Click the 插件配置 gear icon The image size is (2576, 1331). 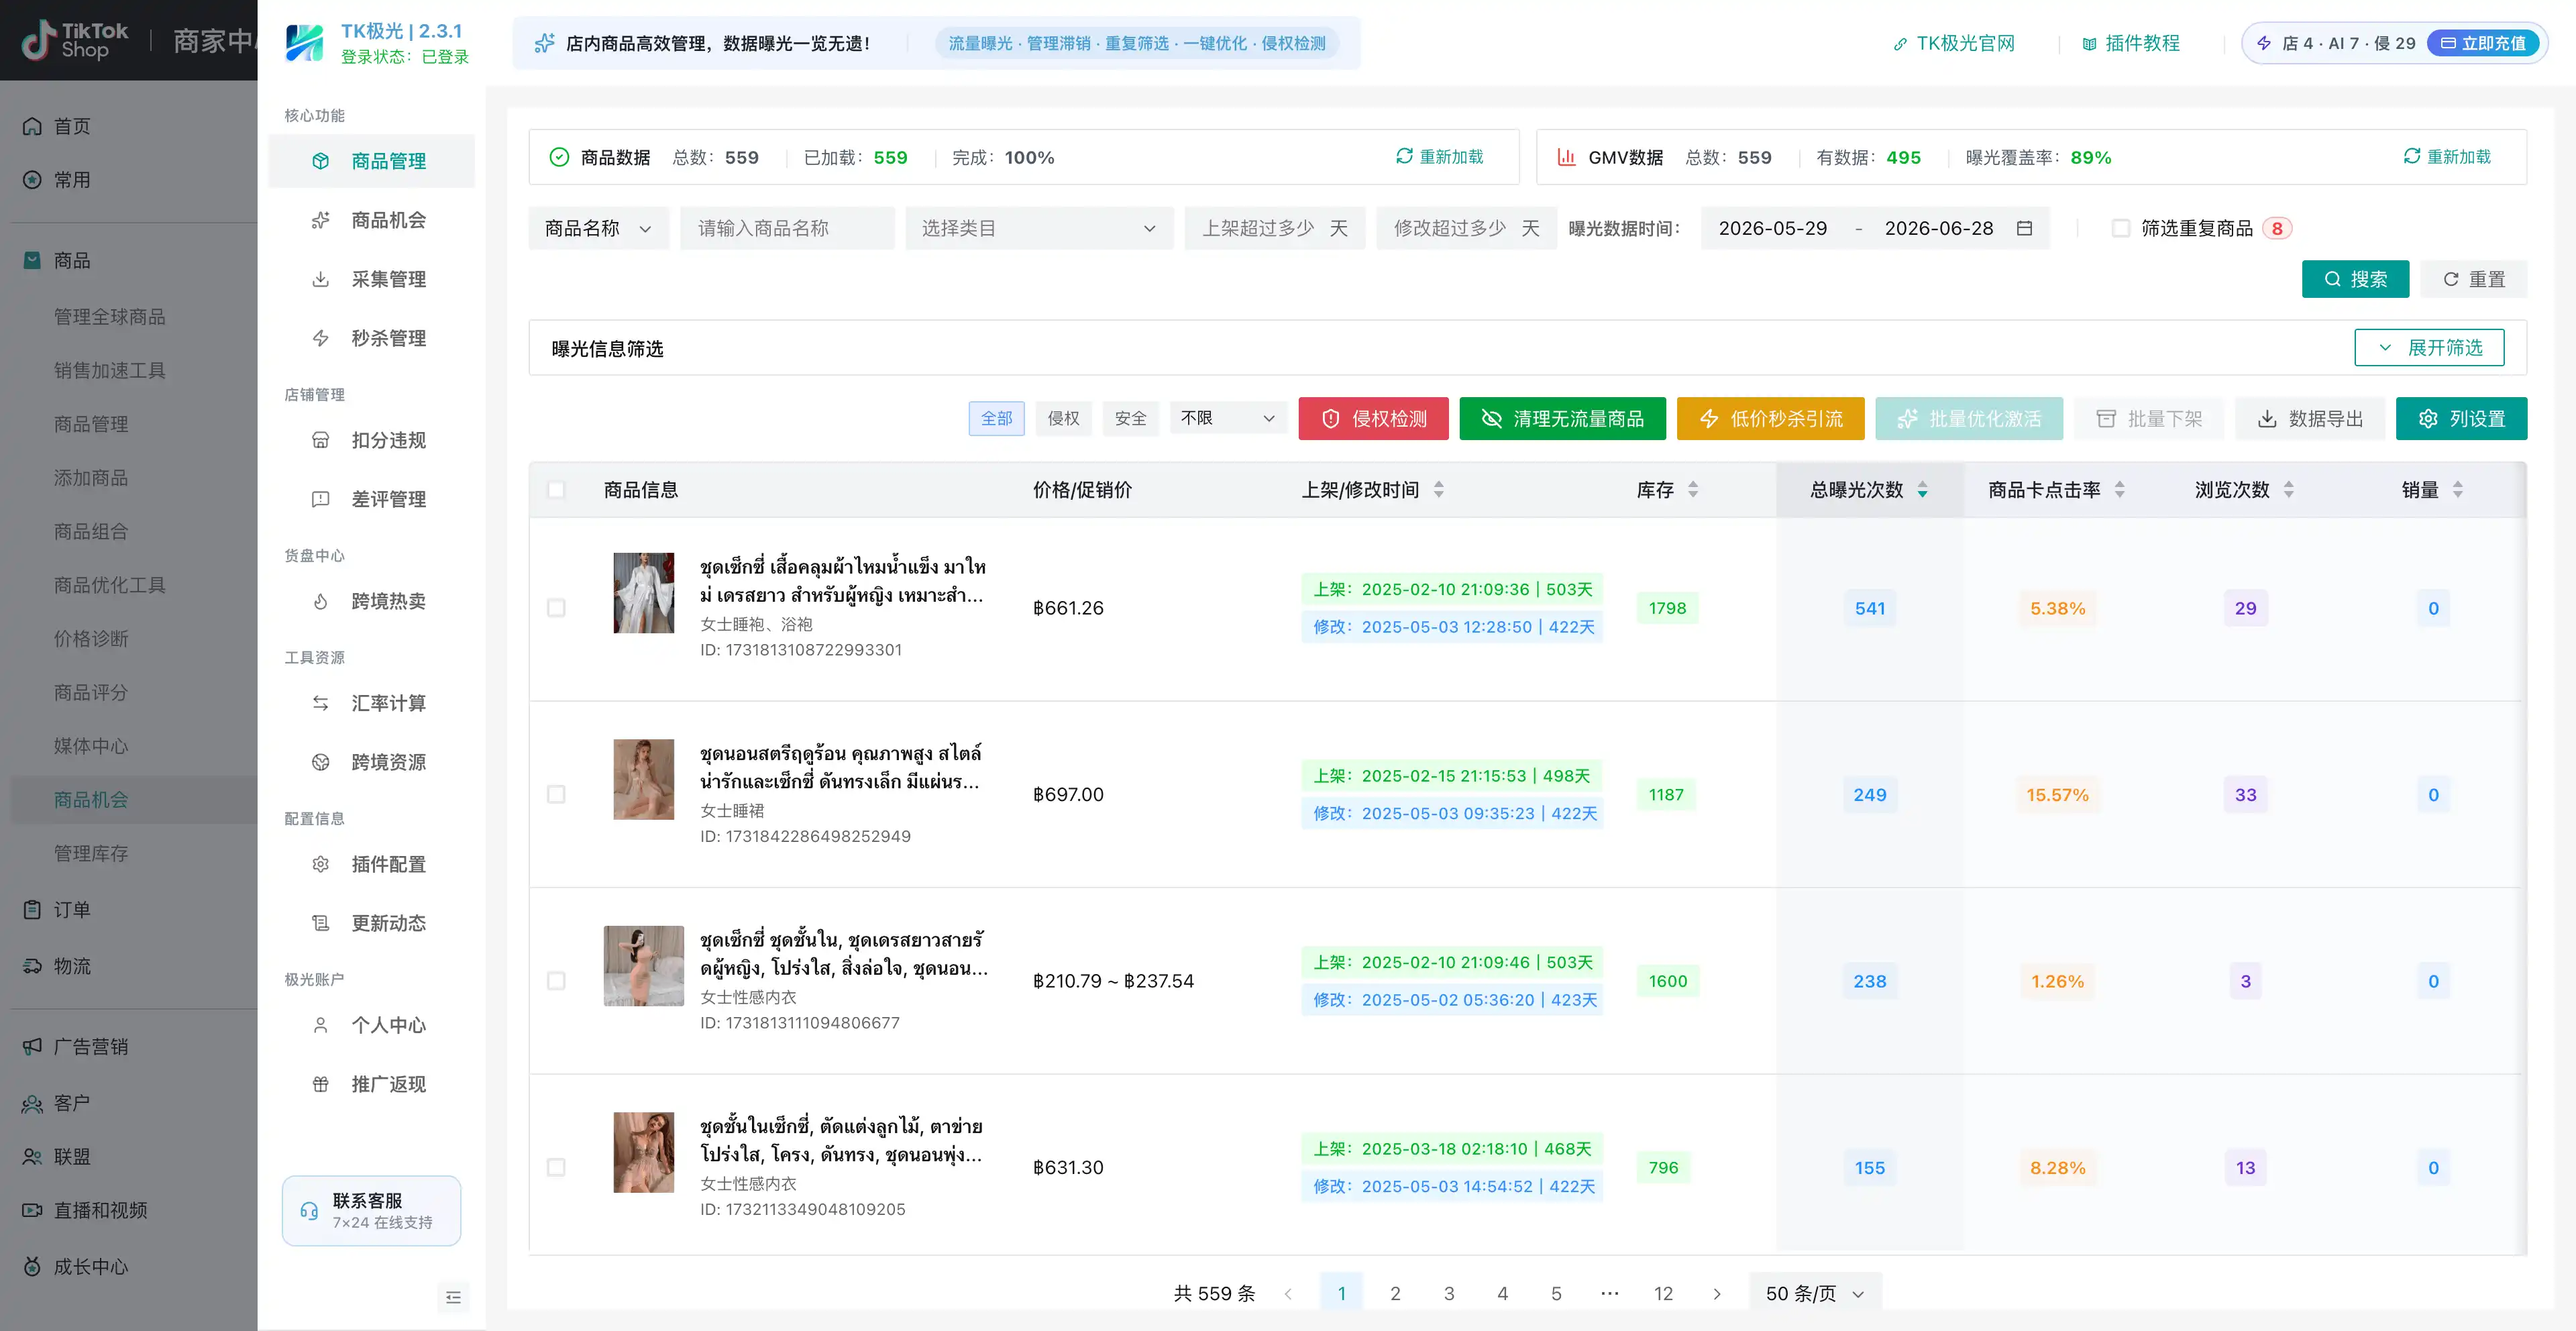[x=320, y=864]
